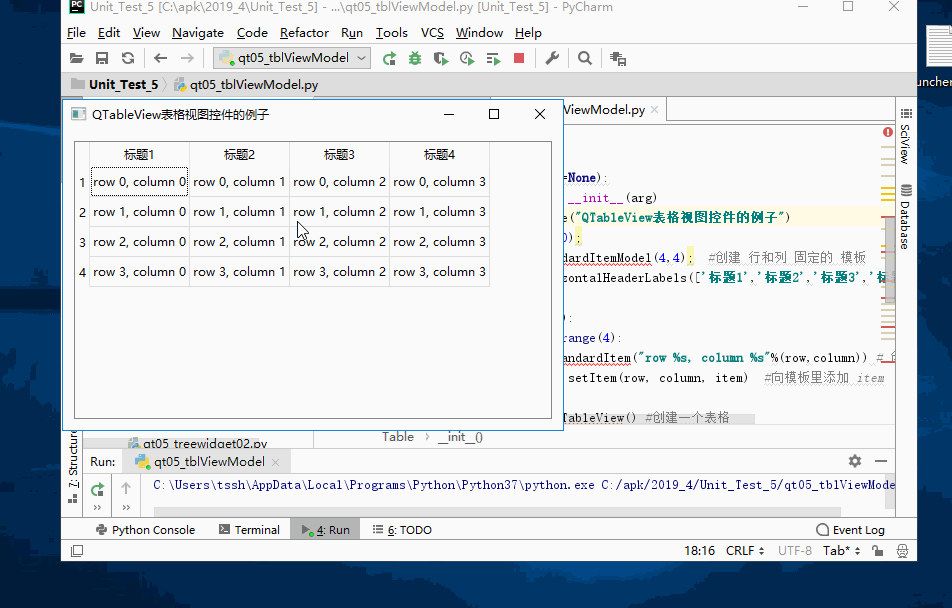Click the concurrency diagram run icon
Image resolution: width=952 pixels, height=608 pixels.
click(x=493, y=58)
